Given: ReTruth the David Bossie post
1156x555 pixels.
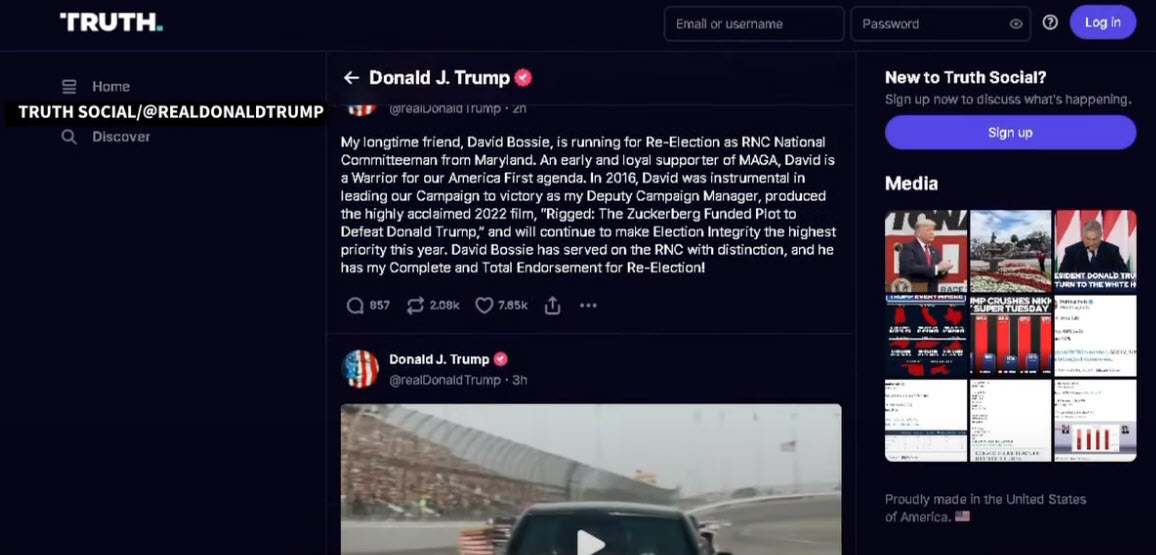Looking at the screenshot, I should click(415, 305).
